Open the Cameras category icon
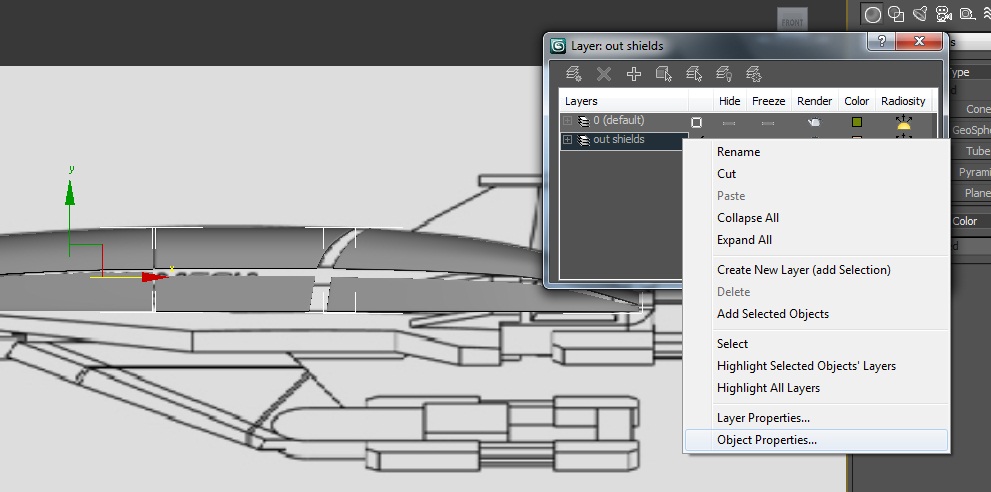 pos(943,14)
